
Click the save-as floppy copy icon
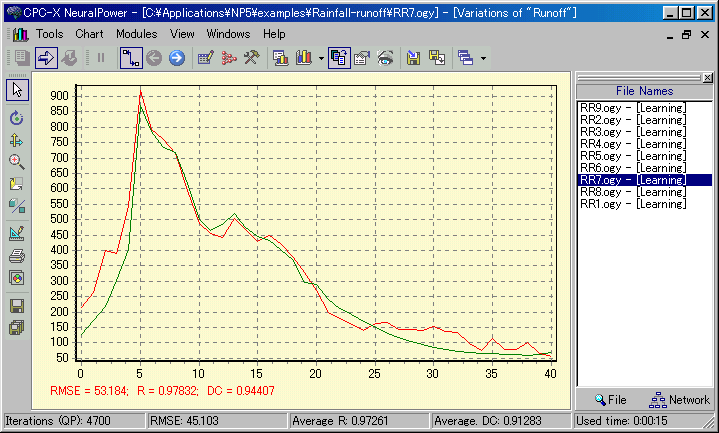coord(437,58)
